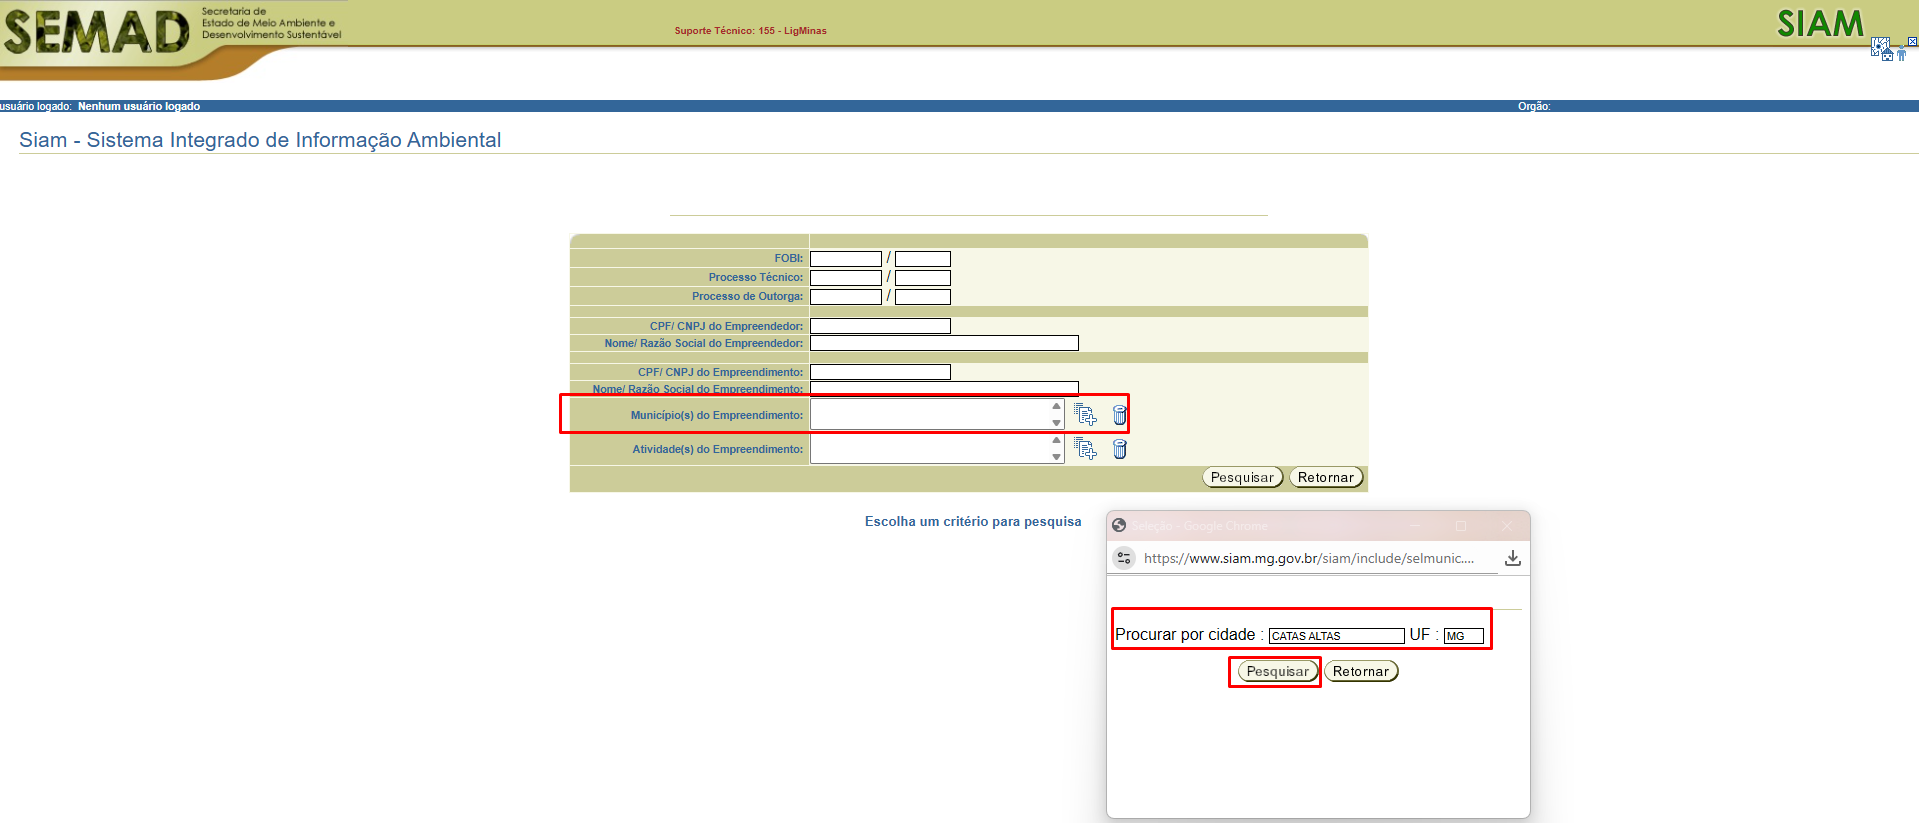Open site information icon in popup address bar

point(1124,558)
